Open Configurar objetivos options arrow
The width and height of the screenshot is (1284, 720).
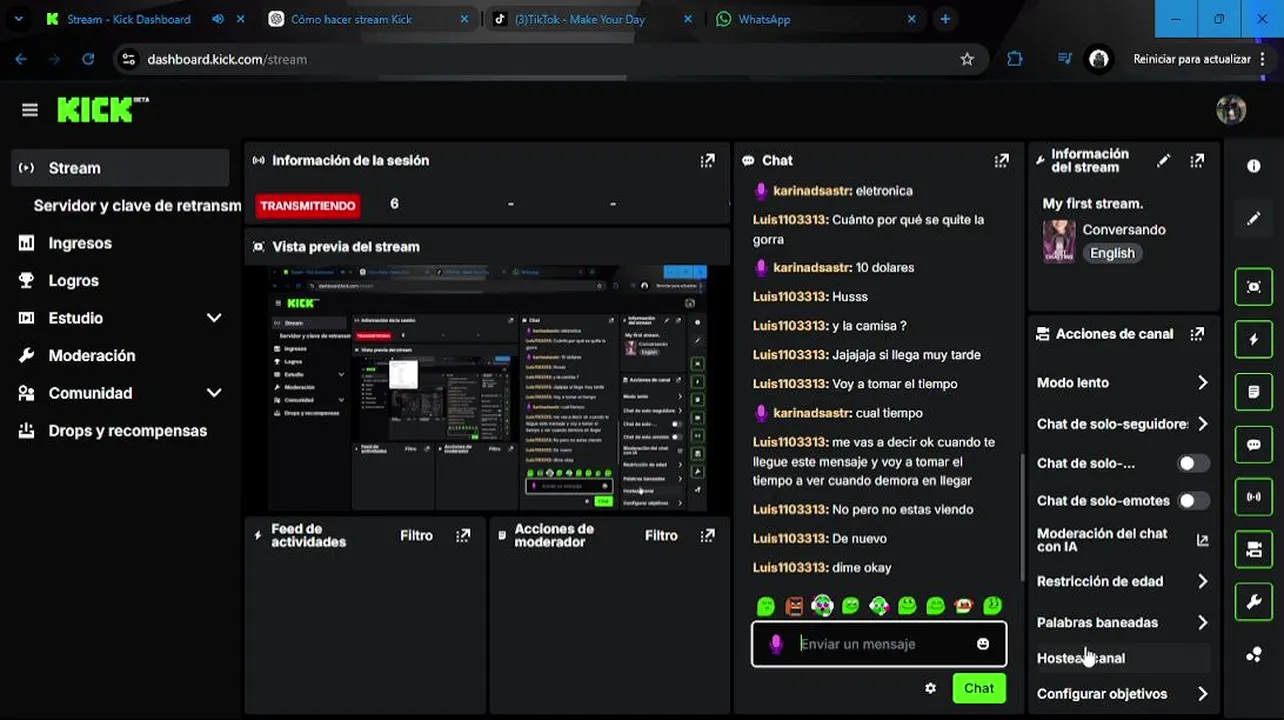click(1202, 694)
